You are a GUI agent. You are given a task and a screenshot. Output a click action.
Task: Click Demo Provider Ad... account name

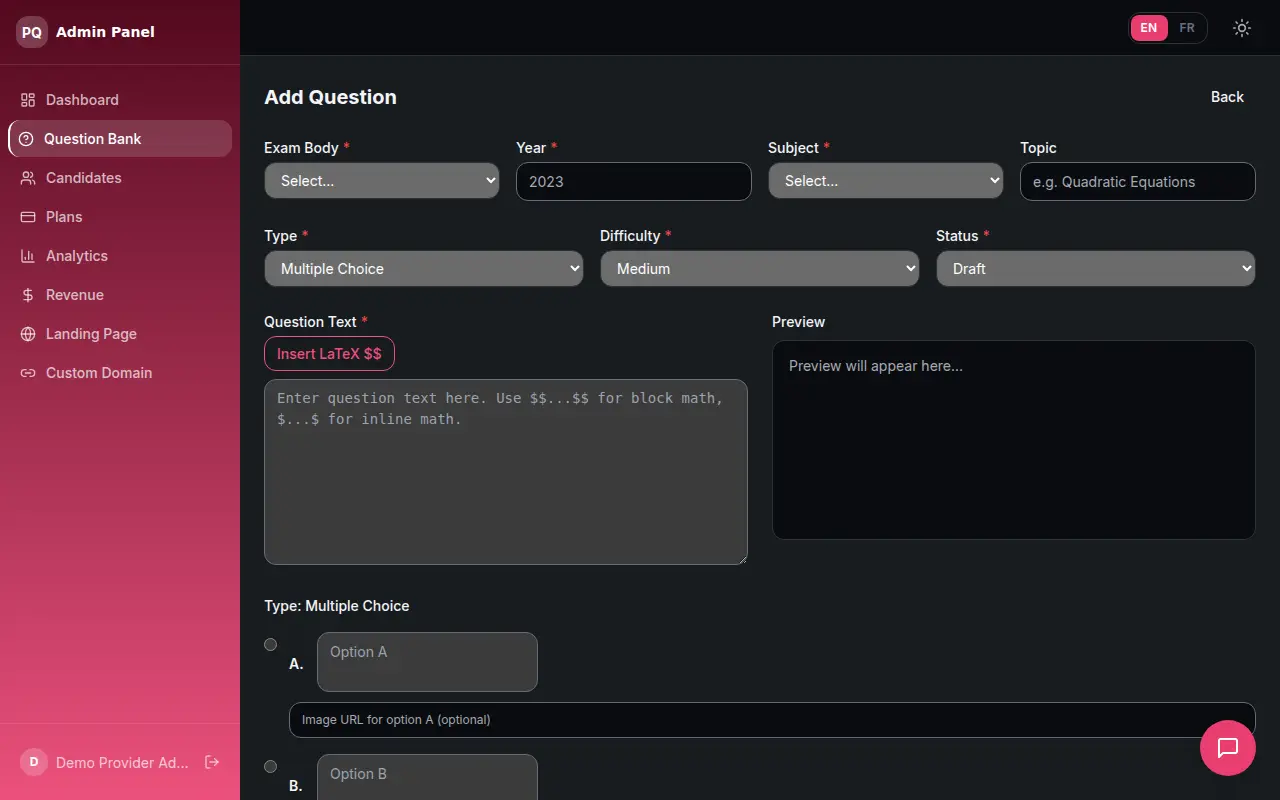pos(122,763)
